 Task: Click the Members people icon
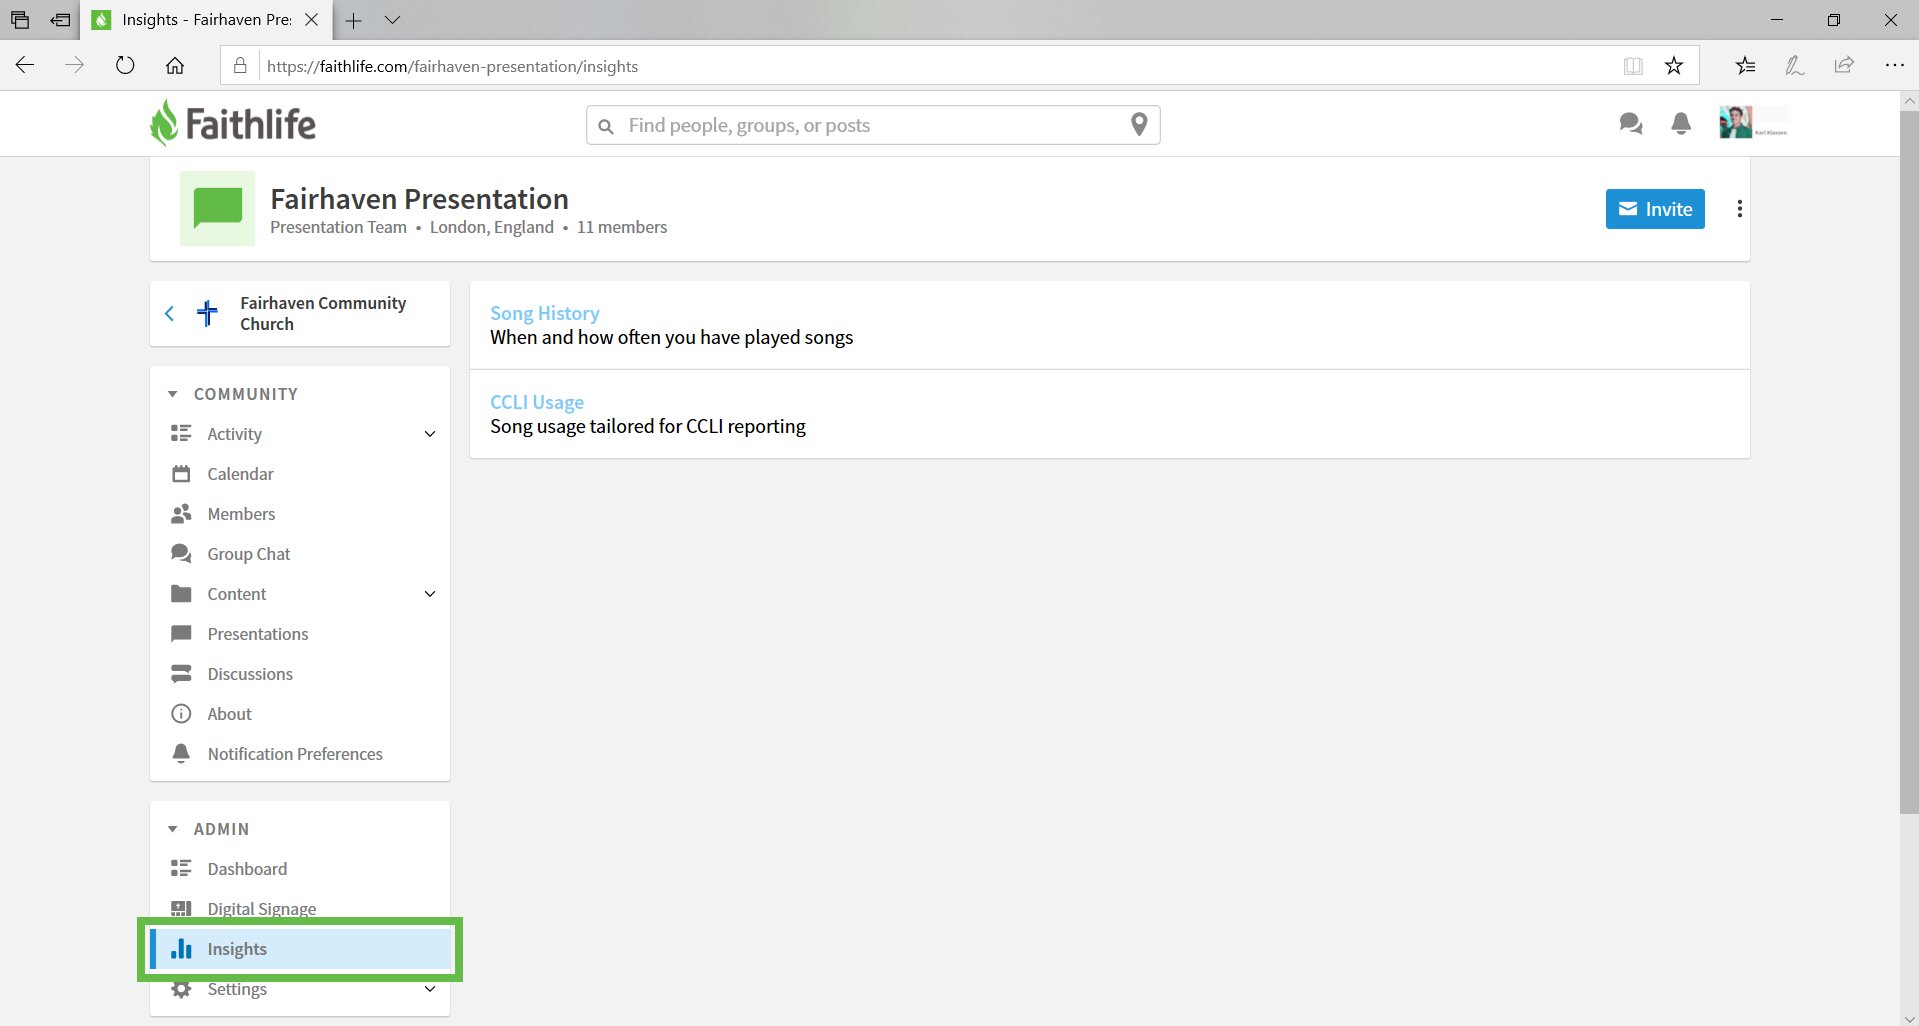point(181,514)
